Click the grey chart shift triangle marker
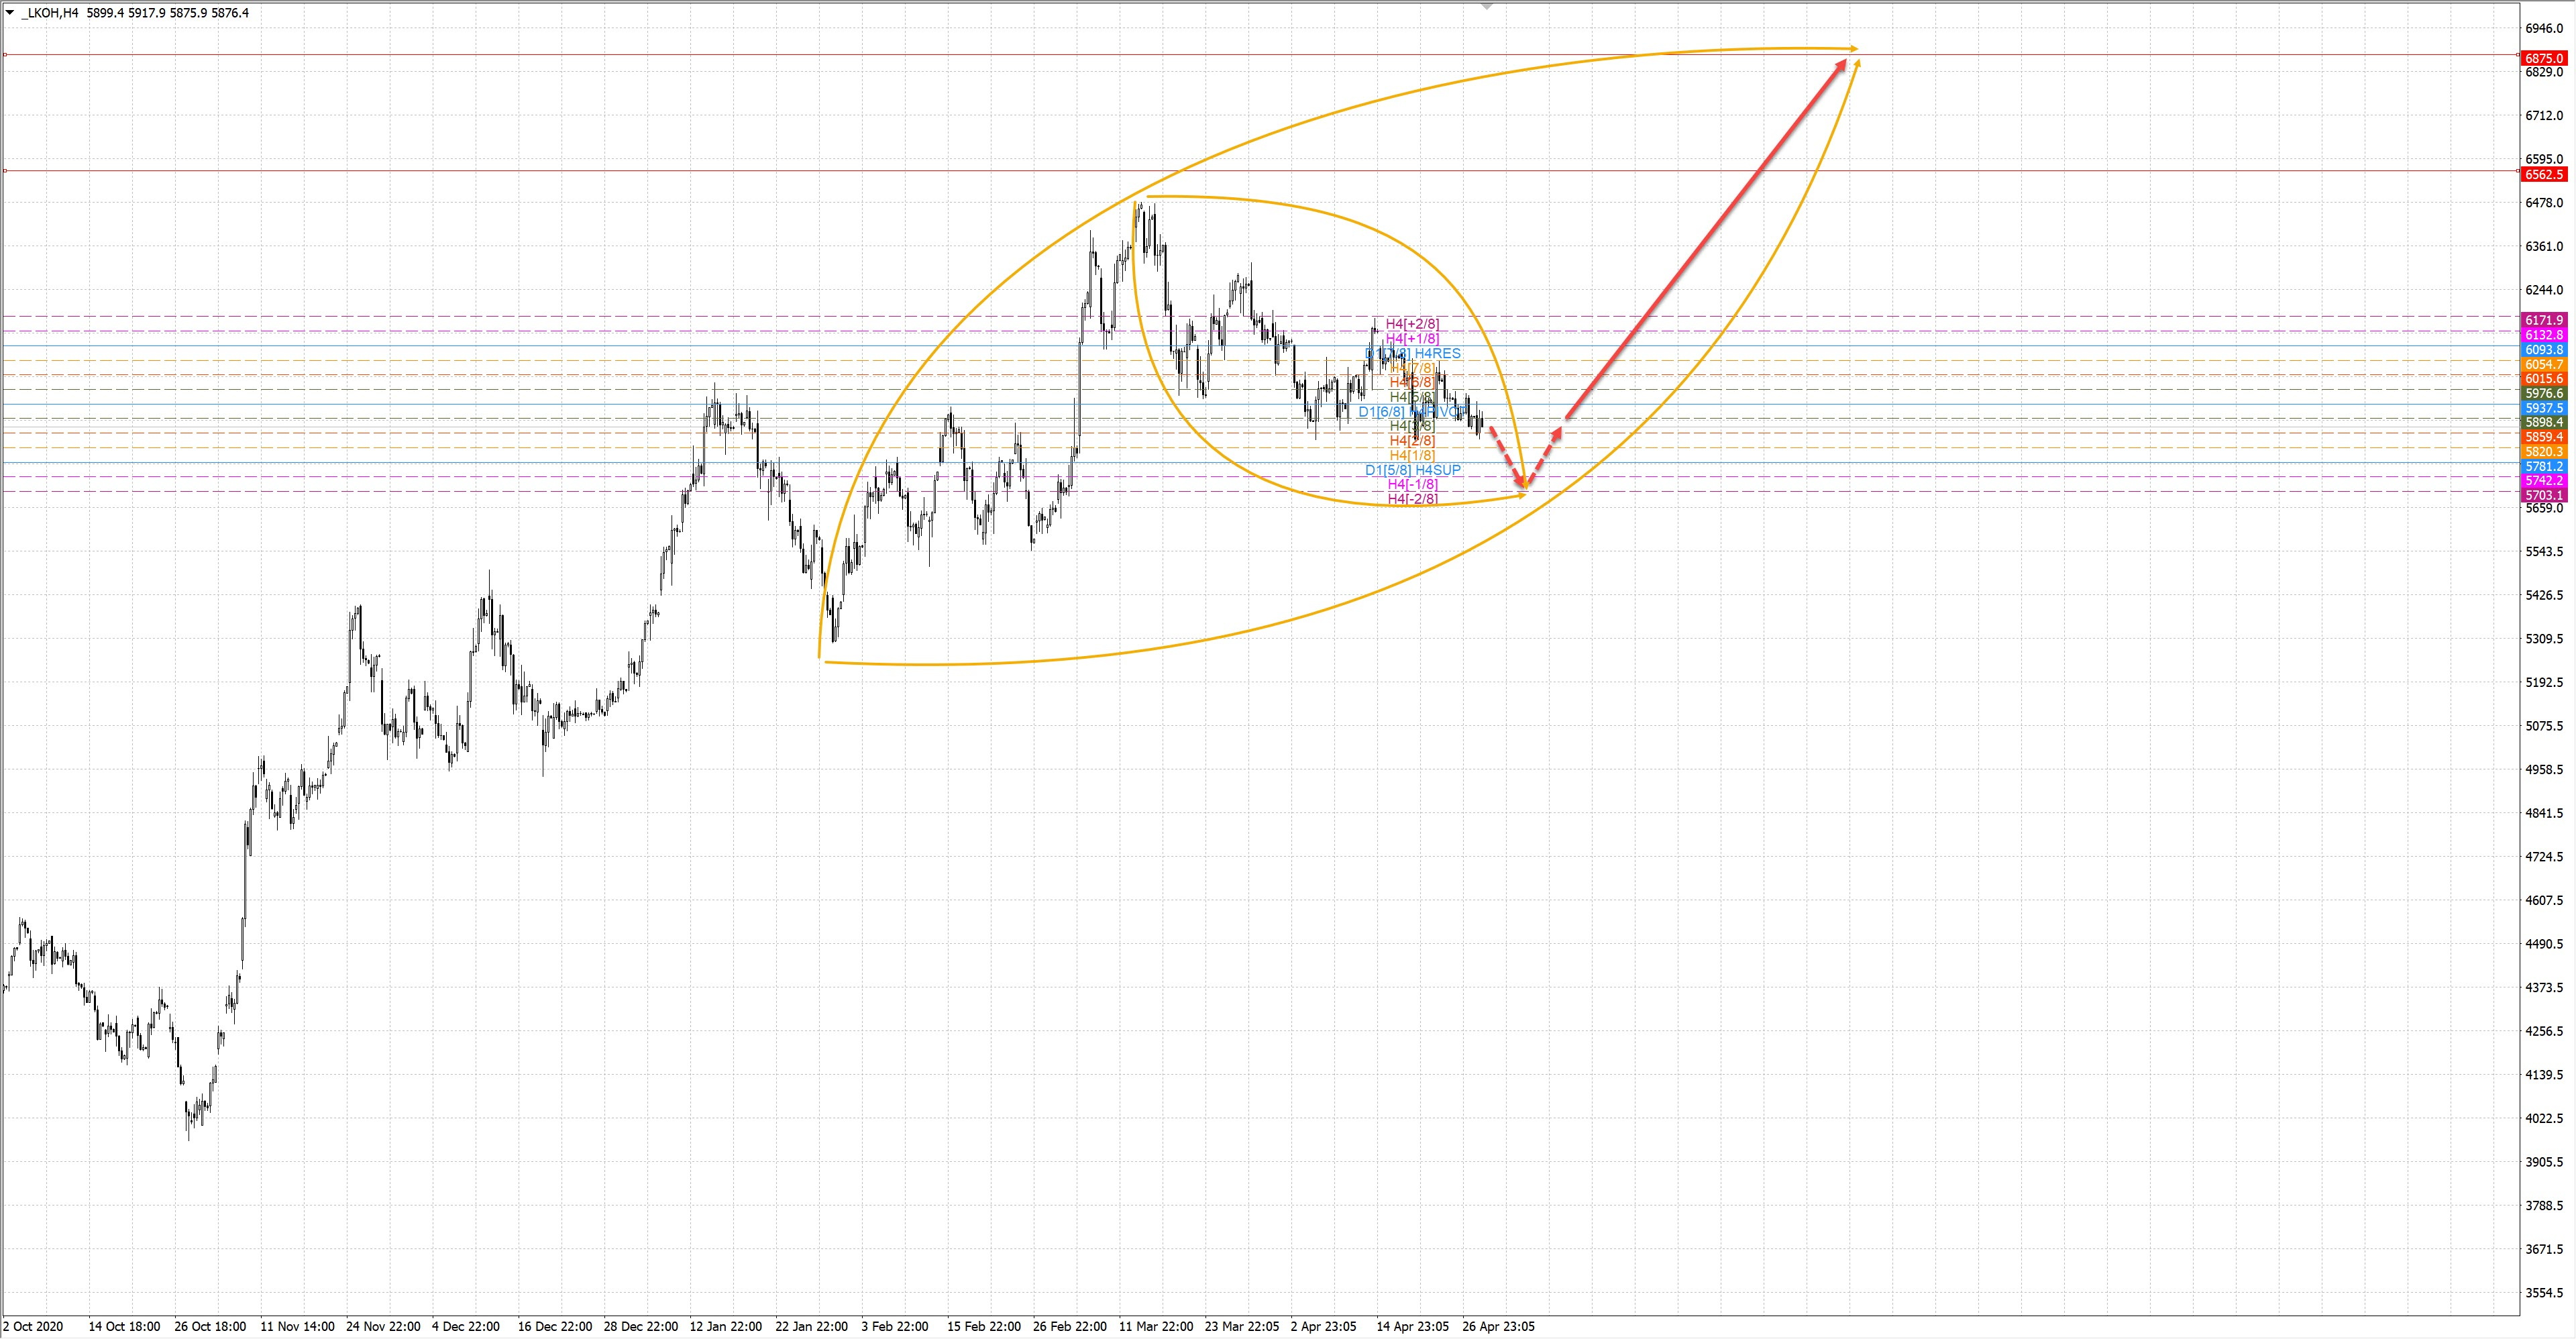 coord(1487,6)
